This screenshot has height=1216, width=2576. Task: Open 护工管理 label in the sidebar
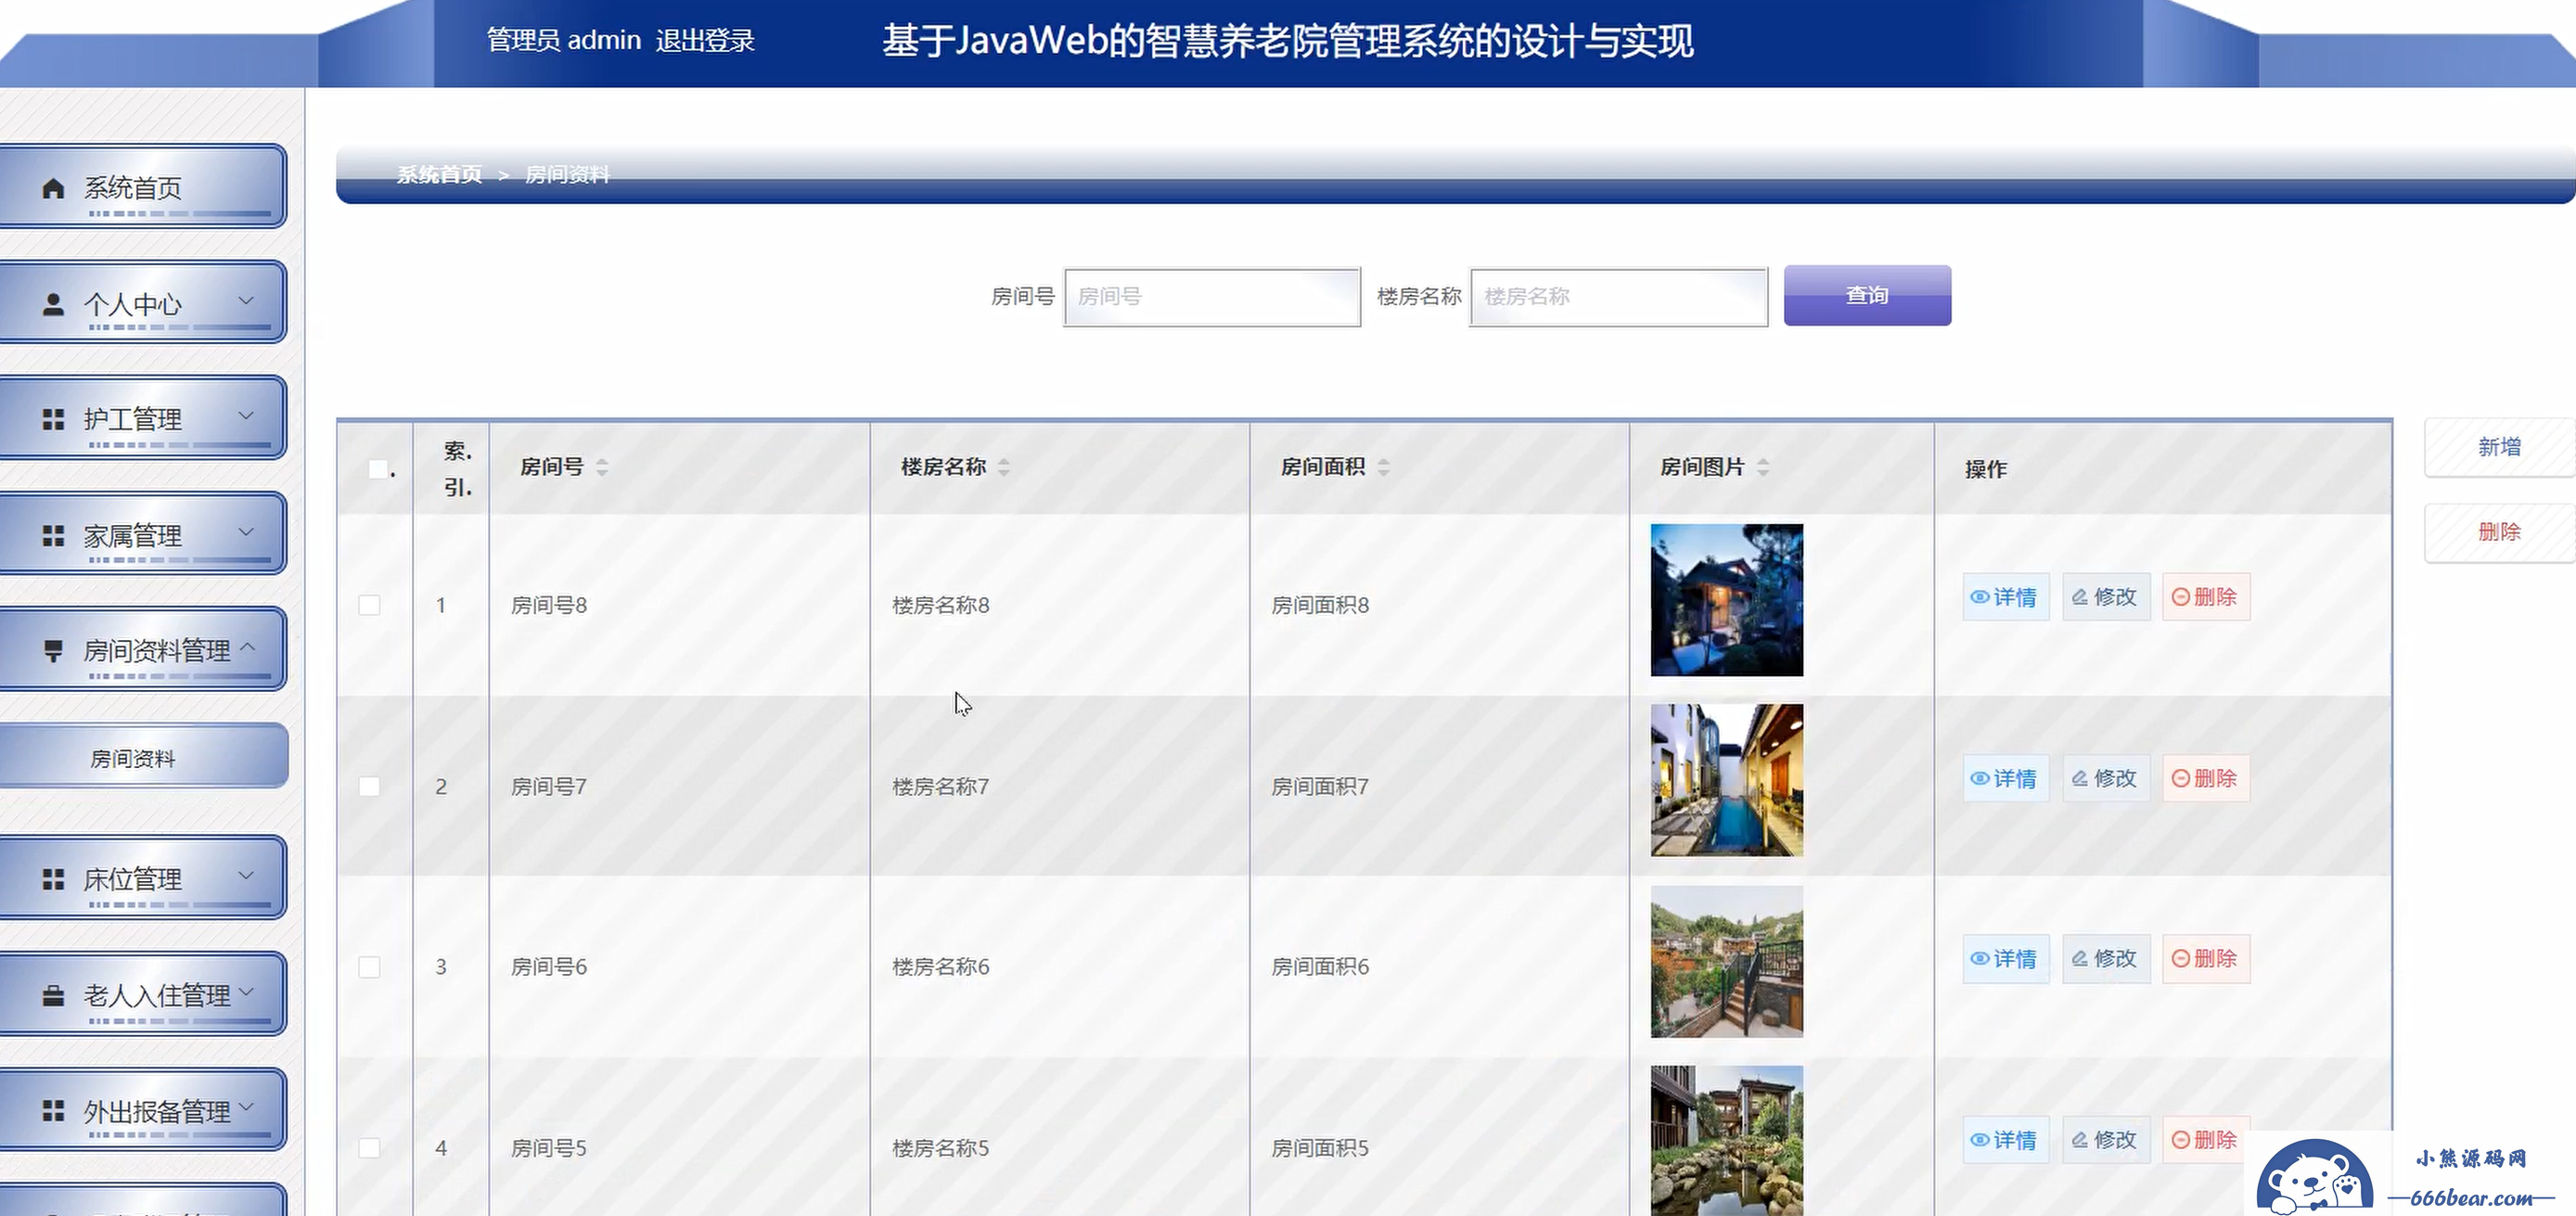pyautogui.click(x=132, y=420)
